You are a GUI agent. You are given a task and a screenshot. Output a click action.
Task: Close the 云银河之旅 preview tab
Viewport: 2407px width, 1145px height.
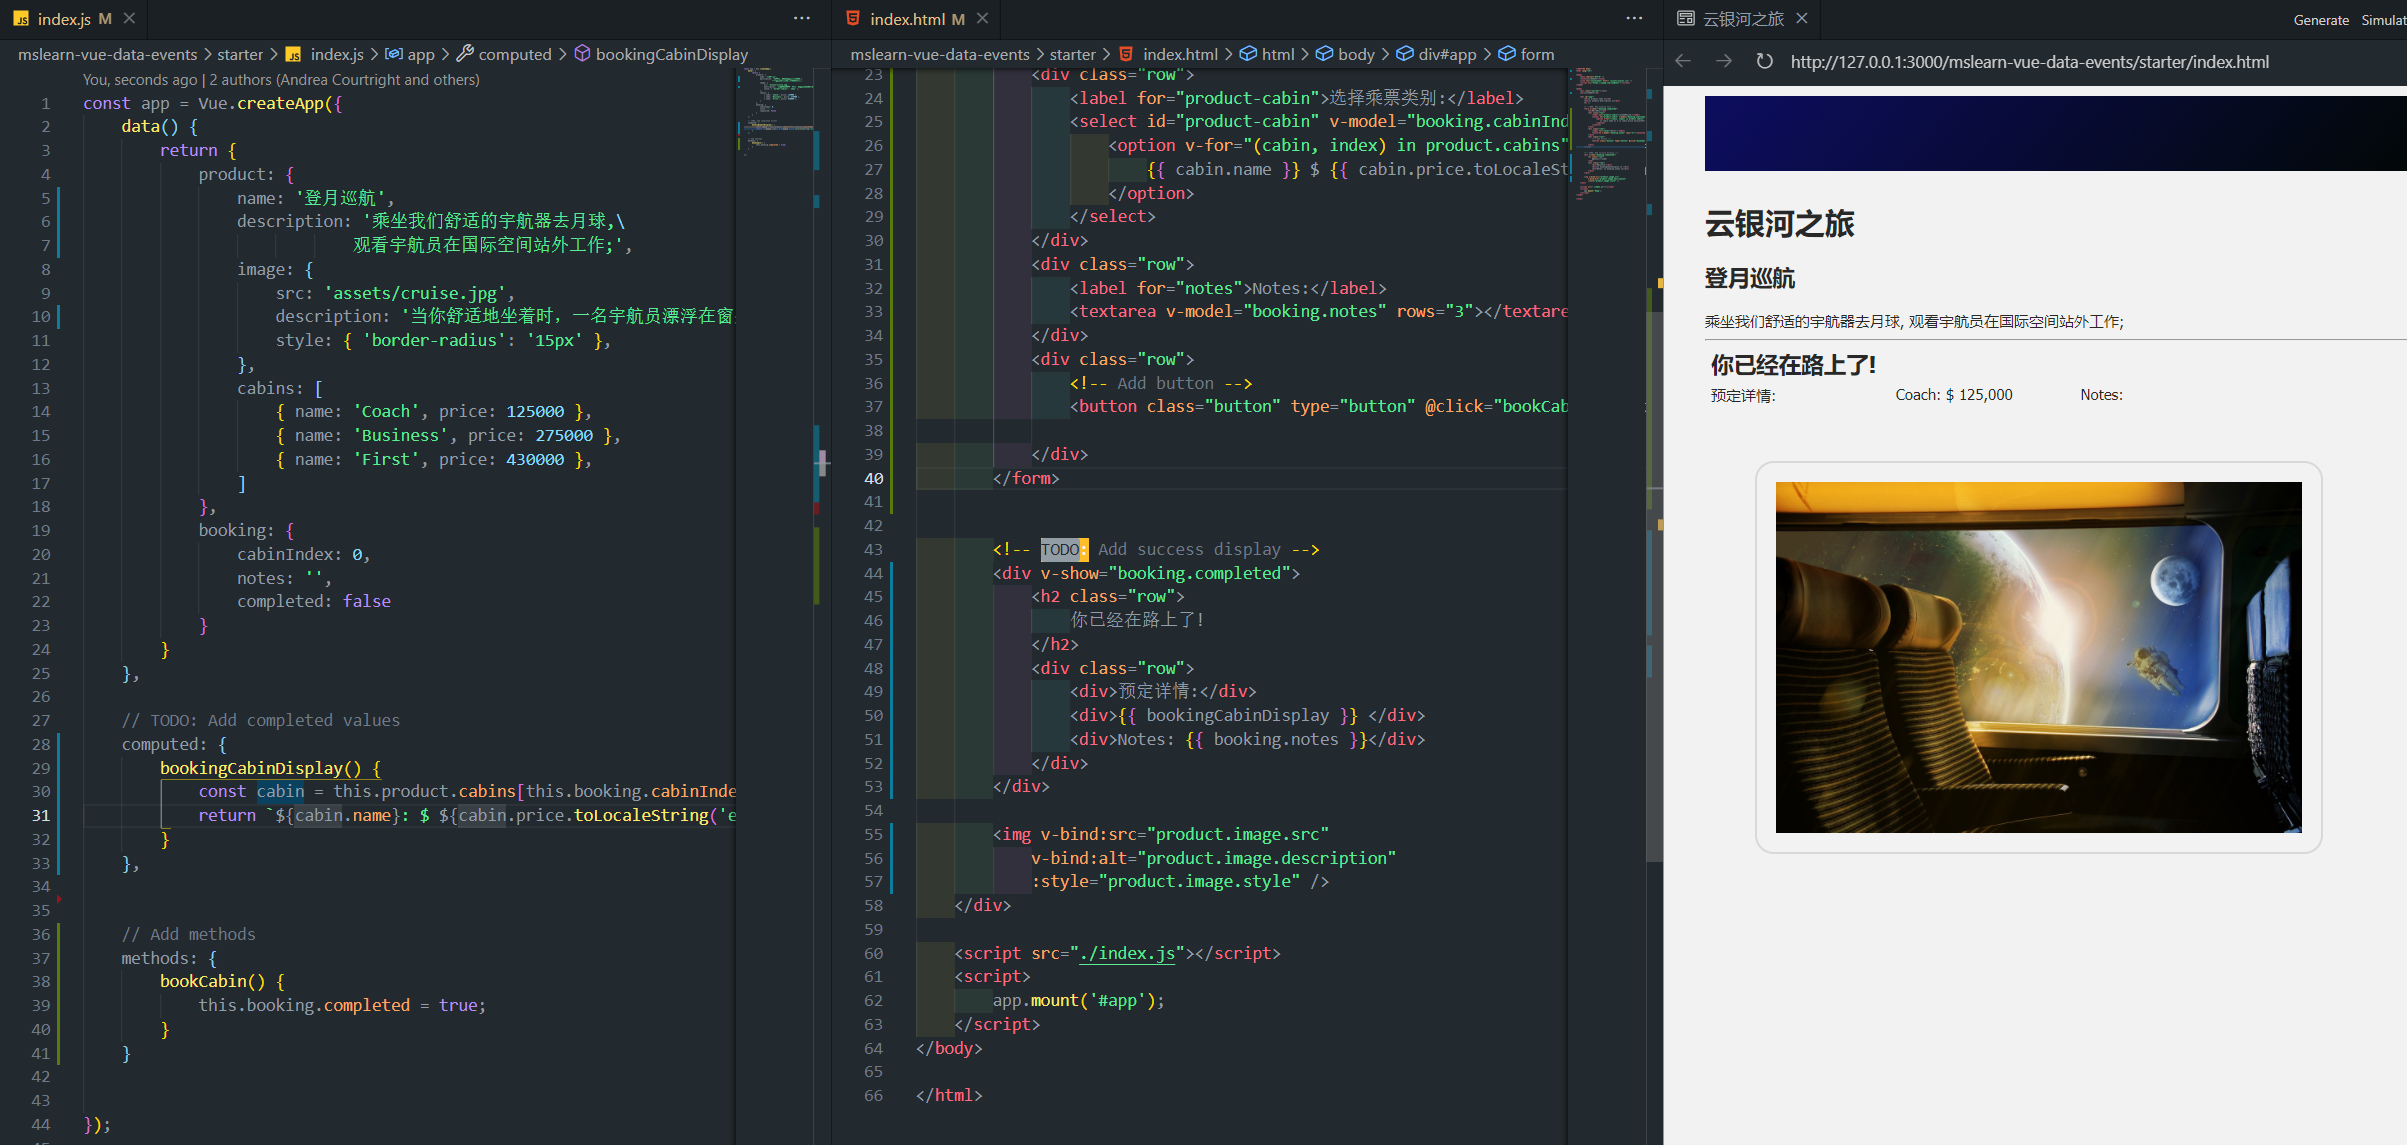pyautogui.click(x=1802, y=19)
